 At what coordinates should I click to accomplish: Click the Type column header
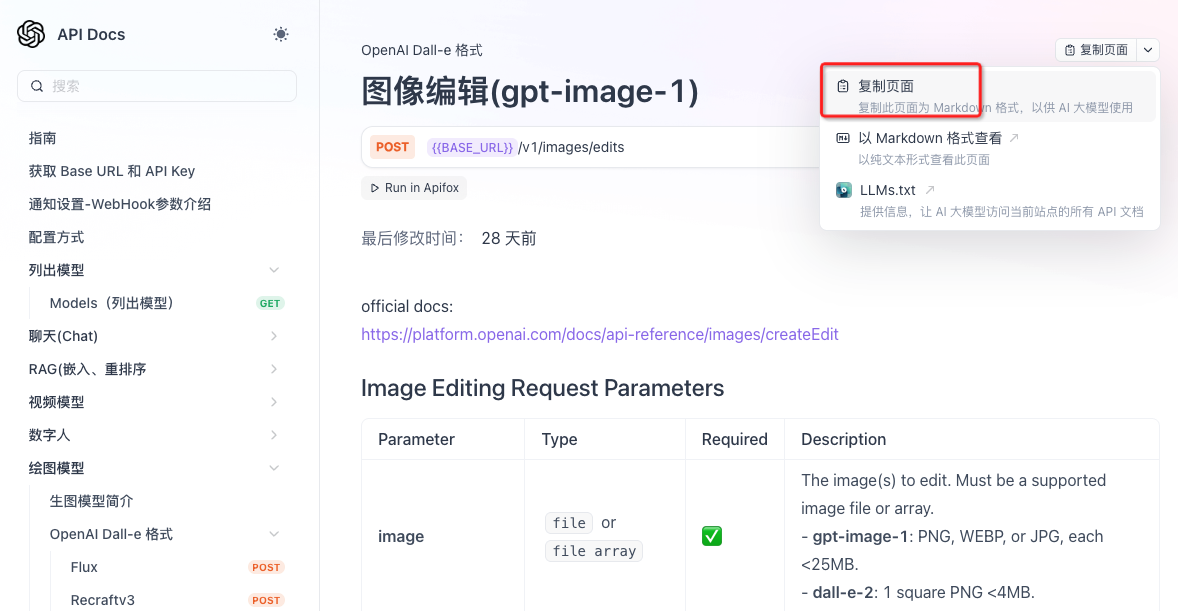coord(560,440)
